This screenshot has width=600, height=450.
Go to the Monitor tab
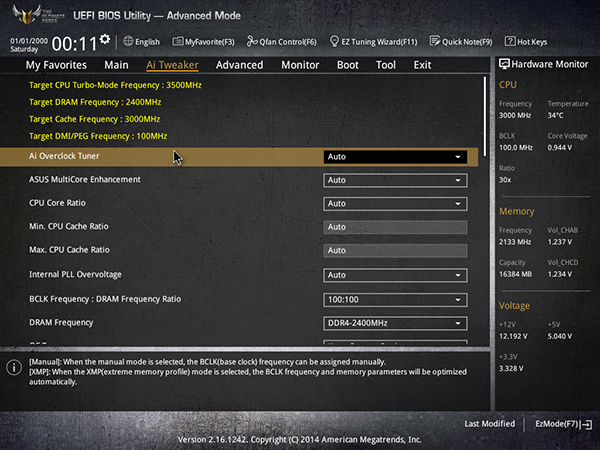coord(300,65)
